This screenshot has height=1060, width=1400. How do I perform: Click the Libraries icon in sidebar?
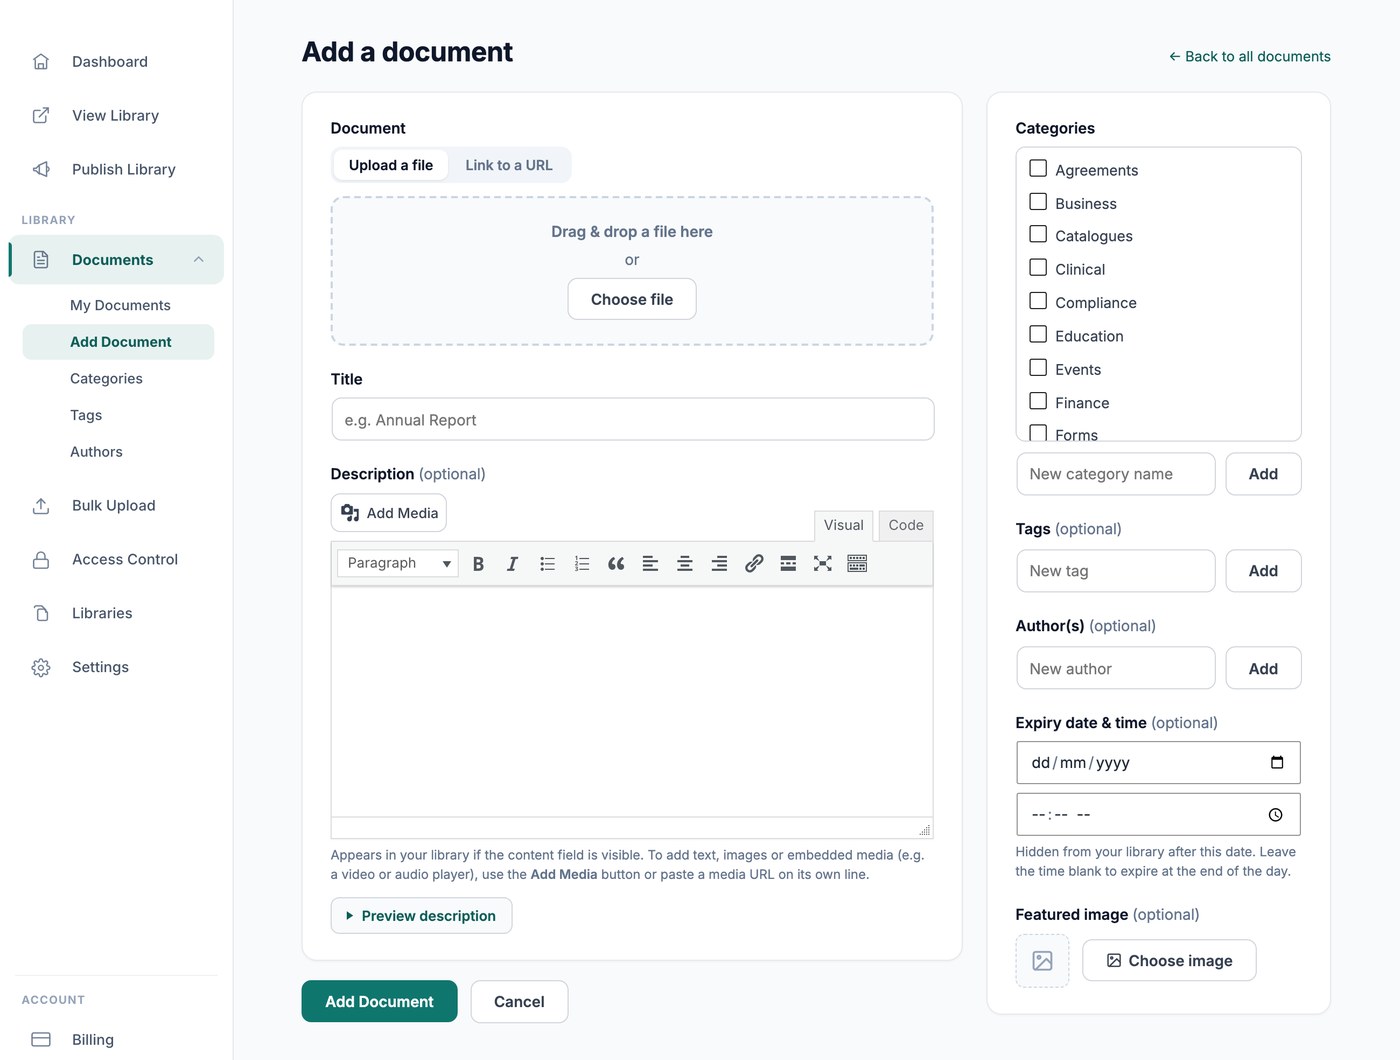41,614
